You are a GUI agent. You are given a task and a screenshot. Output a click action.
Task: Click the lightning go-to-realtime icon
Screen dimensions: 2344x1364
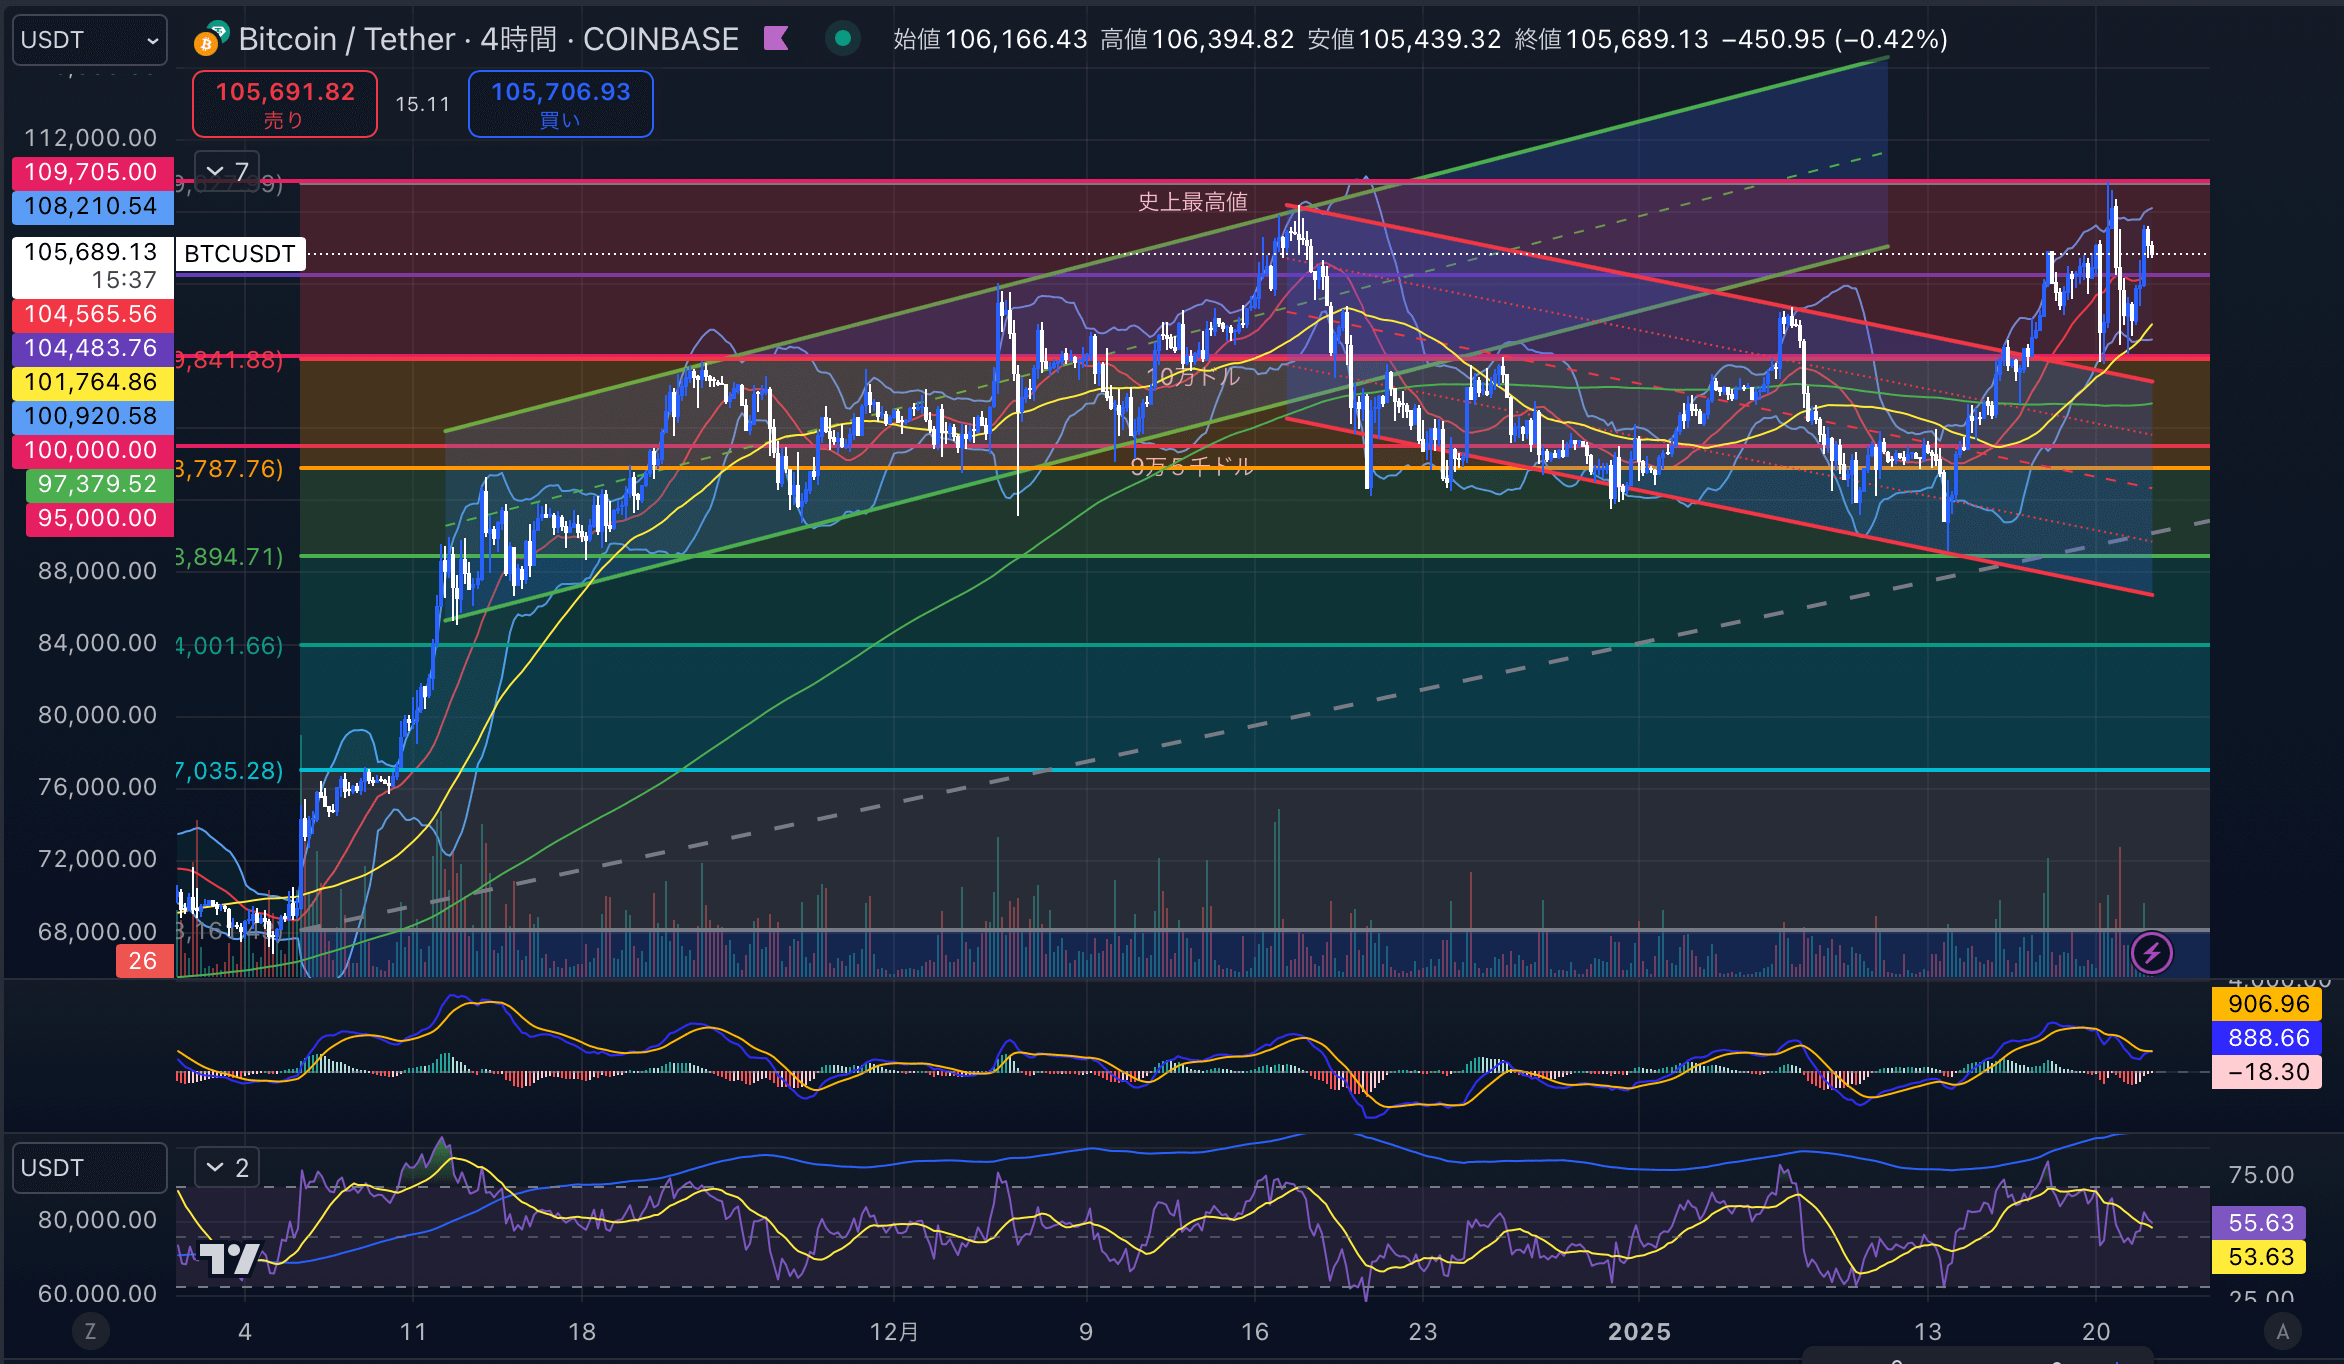pyautogui.click(x=2152, y=953)
